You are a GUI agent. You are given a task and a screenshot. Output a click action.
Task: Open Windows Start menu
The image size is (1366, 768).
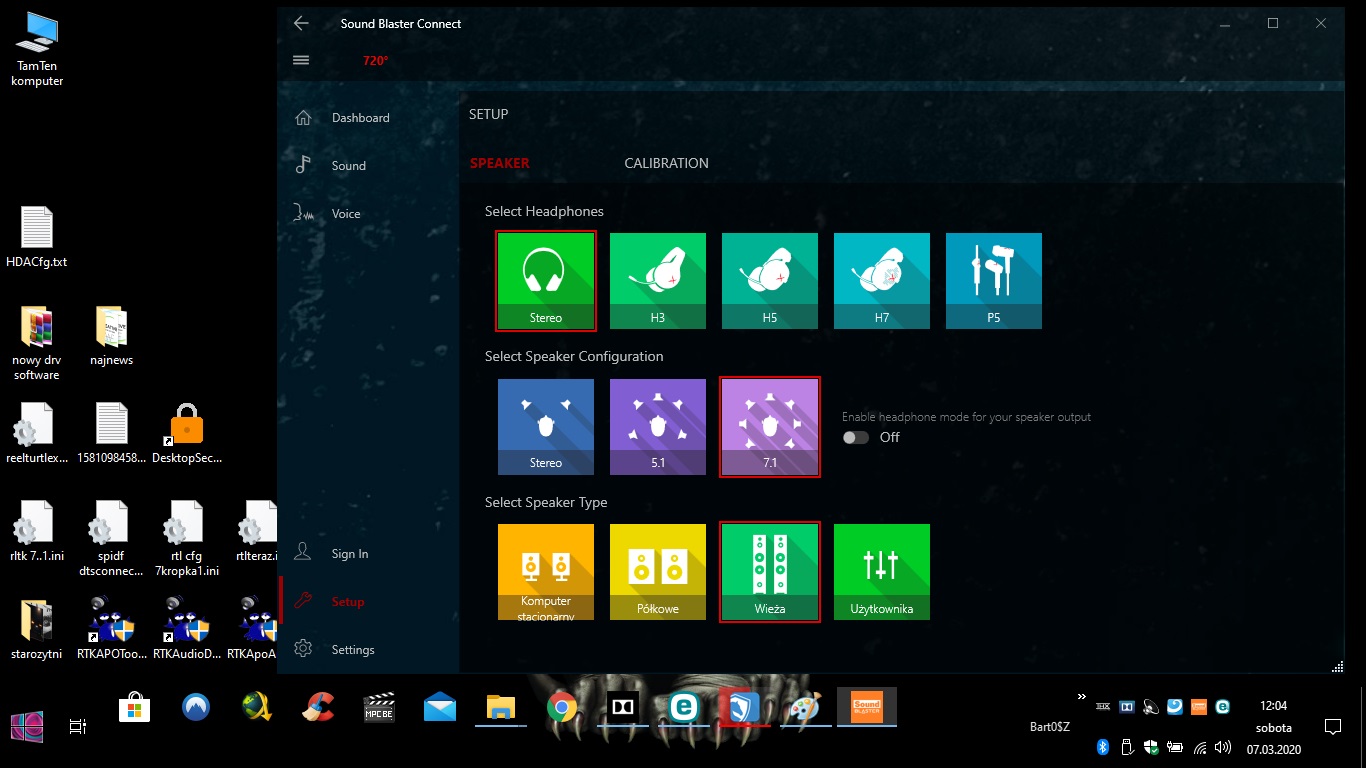coord(27,726)
